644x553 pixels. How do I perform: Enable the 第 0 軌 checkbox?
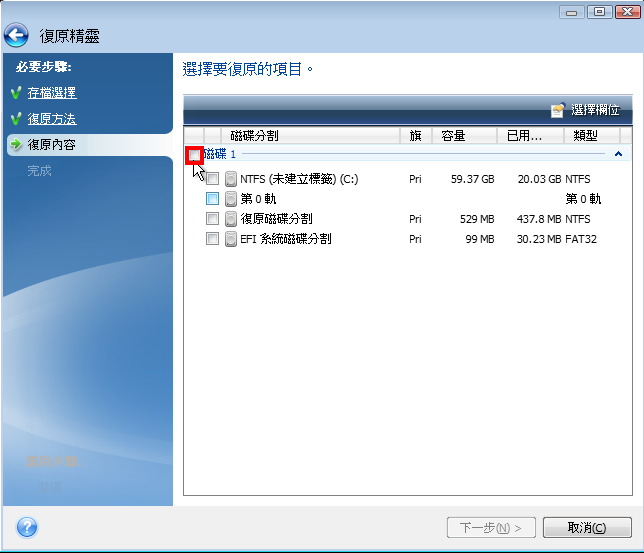212,199
